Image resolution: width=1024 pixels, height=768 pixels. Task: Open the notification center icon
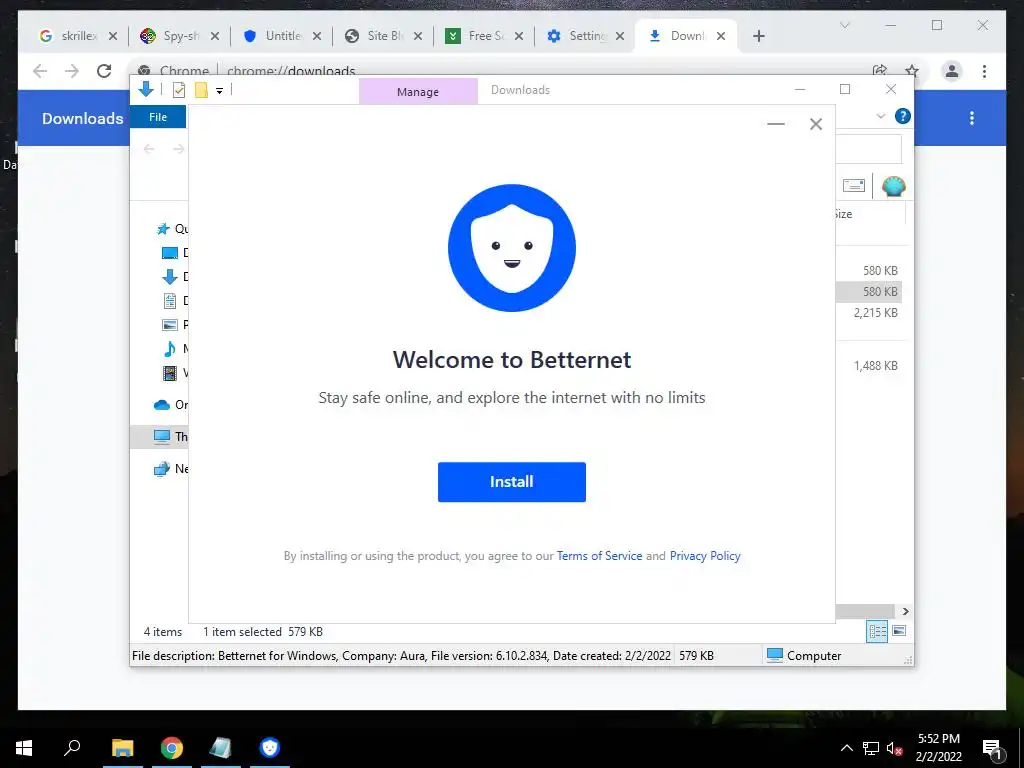(x=992, y=748)
